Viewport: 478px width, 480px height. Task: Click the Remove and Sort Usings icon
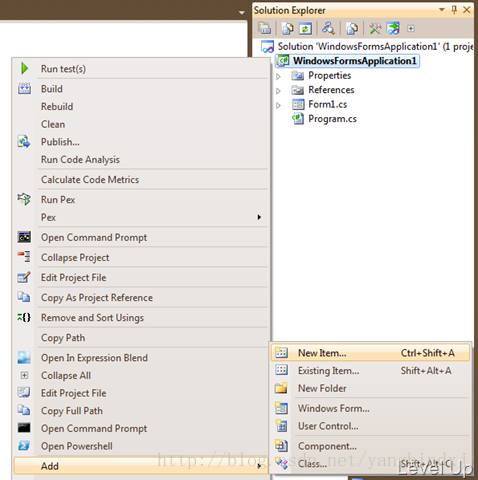tap(24, 317)
